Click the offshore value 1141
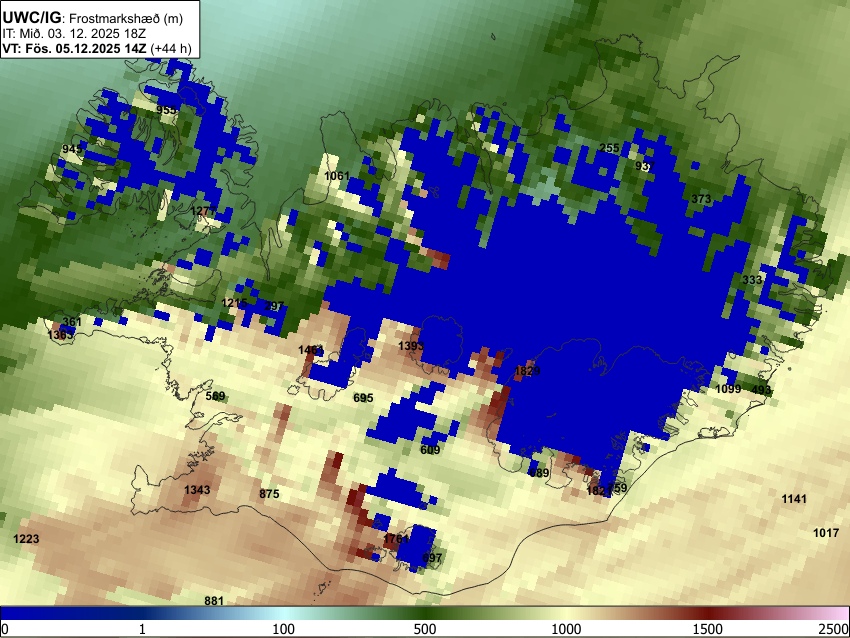Viewport: 850px width, 638px height. 794,499
